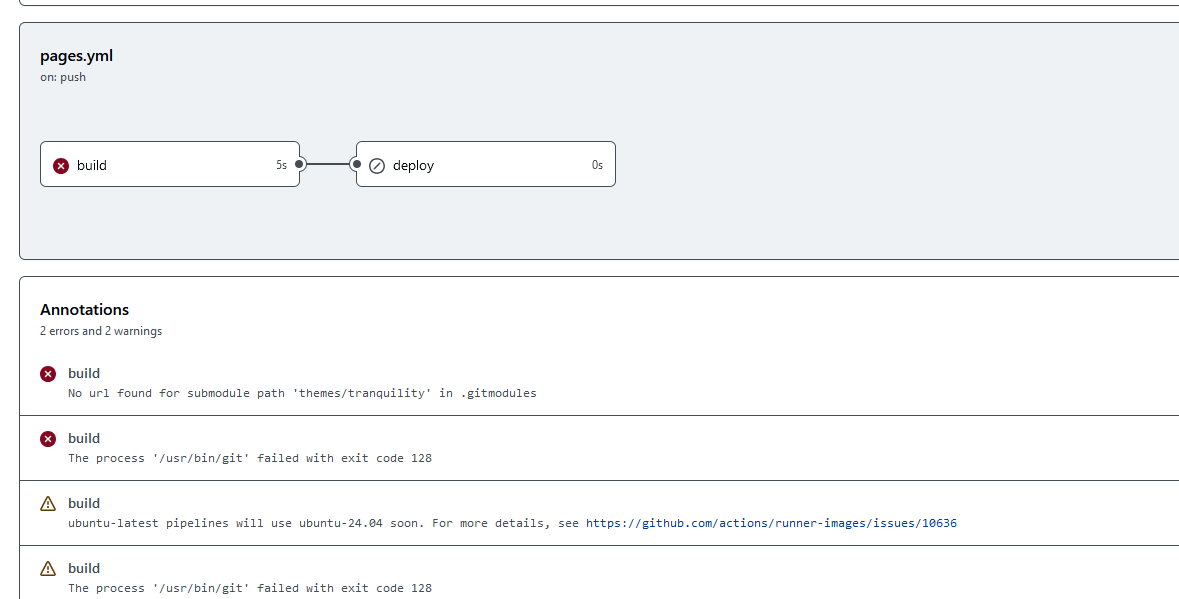This screenshot has height=599, width=1179.
Task: Open the deploy job in workflow graph
Action: pos(486,164)
